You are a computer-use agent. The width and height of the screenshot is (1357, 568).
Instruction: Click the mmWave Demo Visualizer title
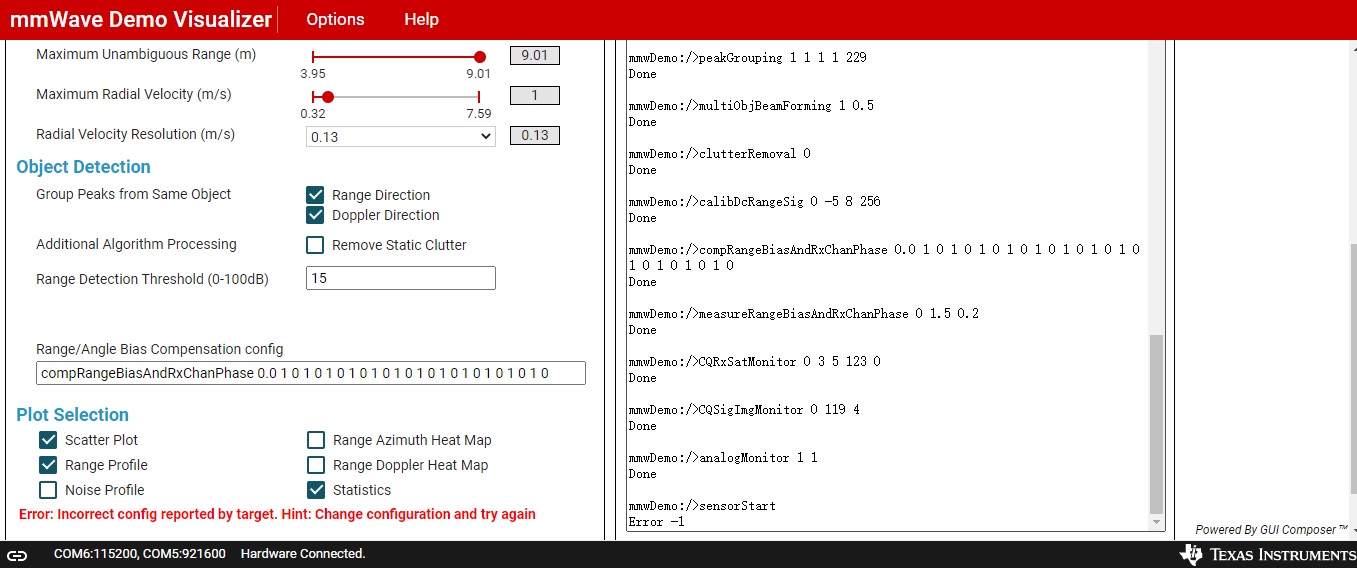(x=141, y=20)
